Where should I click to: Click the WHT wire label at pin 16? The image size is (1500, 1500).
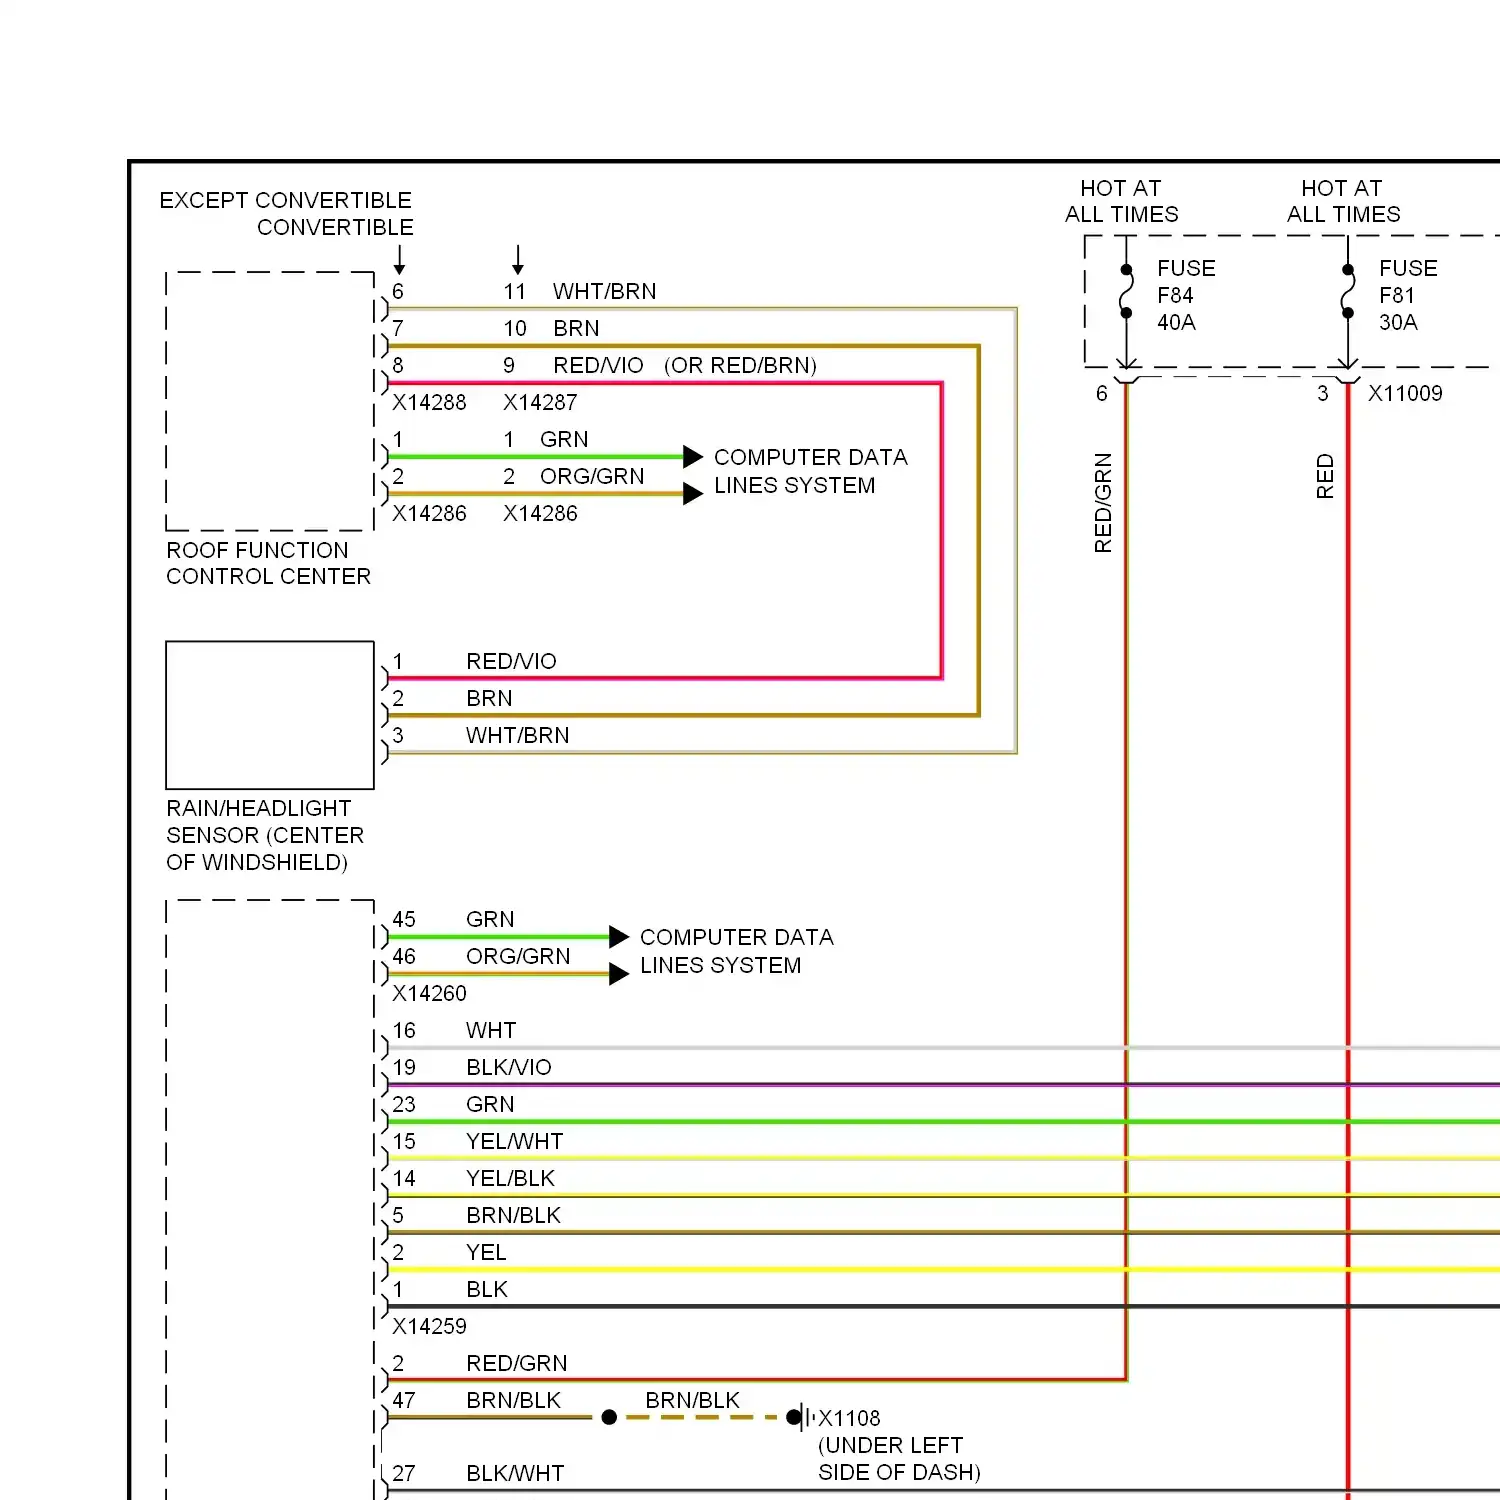coord(491,1030)
